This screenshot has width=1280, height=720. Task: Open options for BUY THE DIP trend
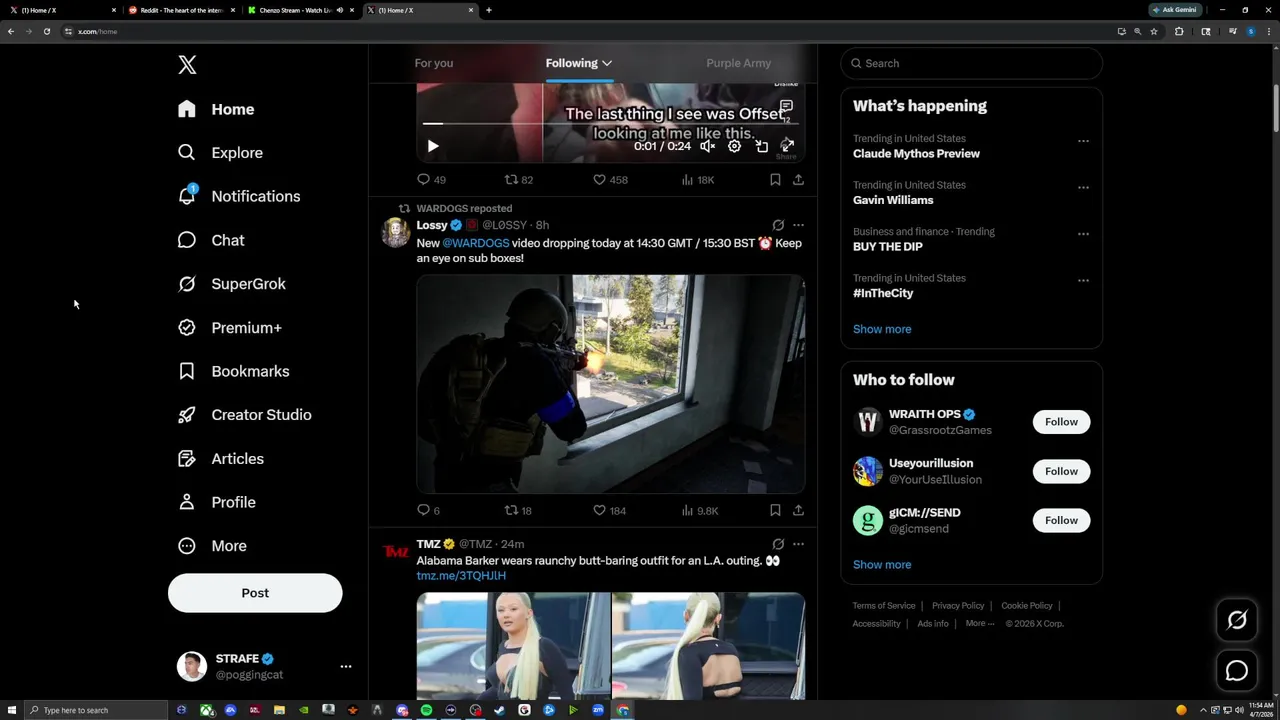pyautogui.click(x=1083, y=234)
